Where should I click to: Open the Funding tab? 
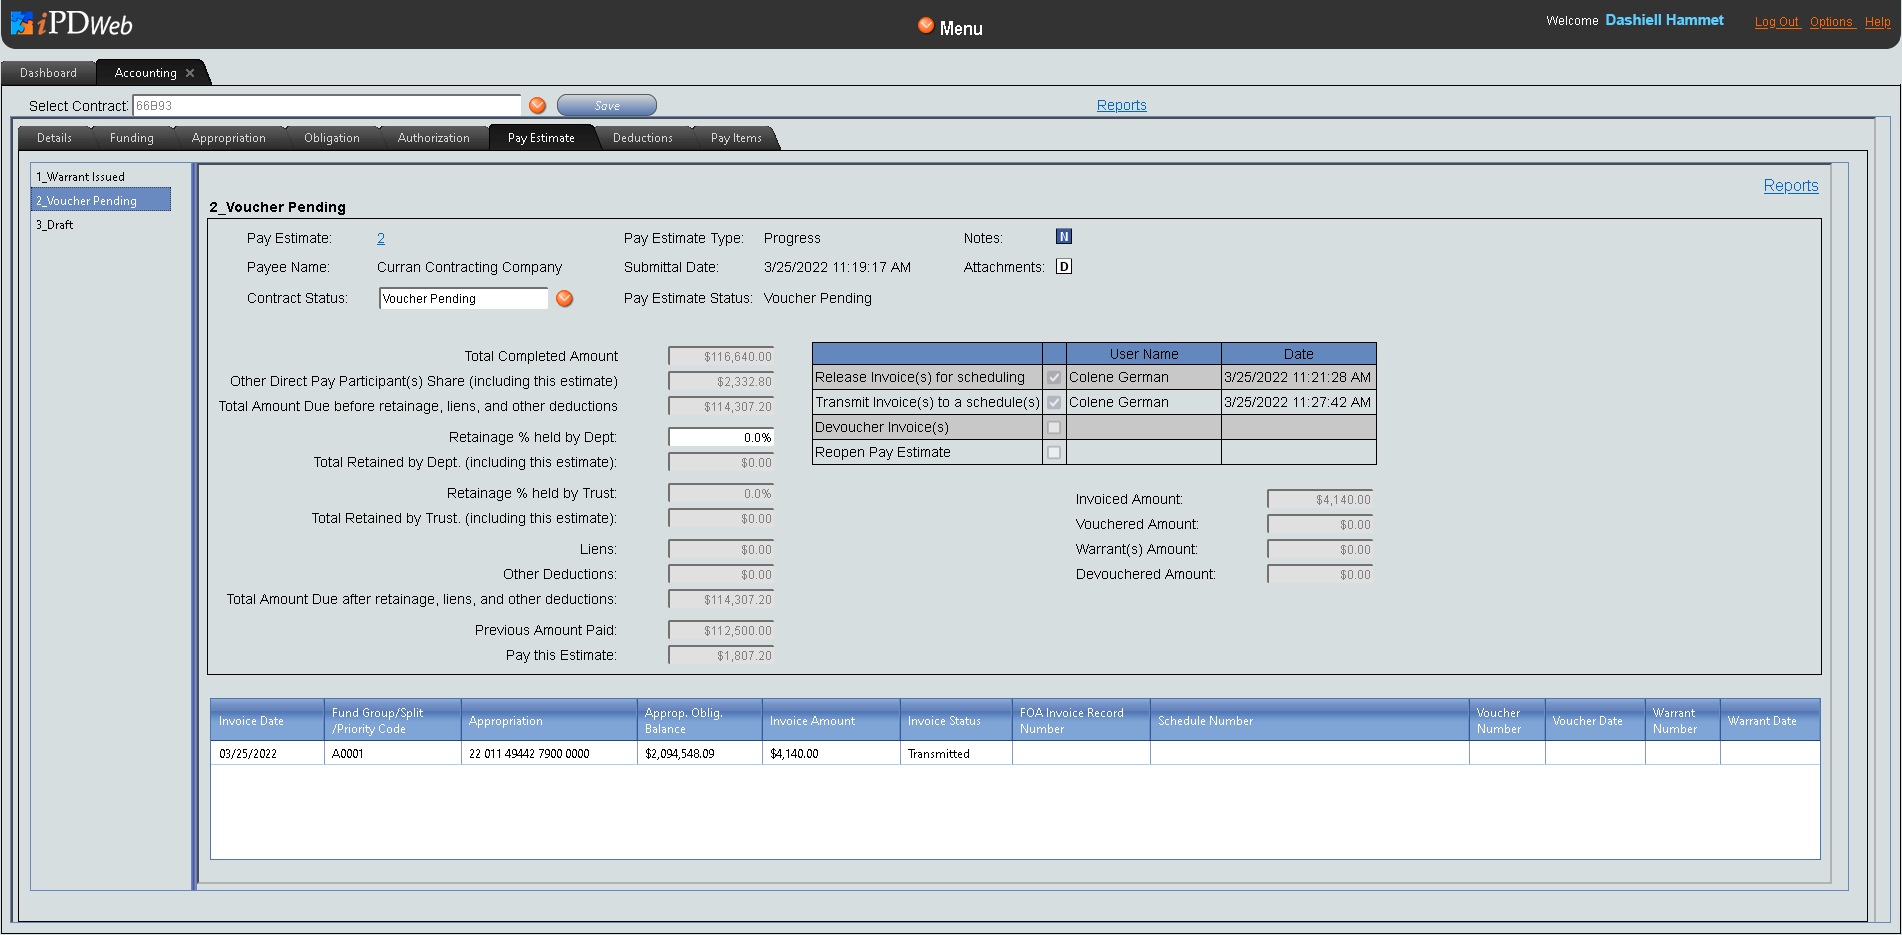click(131, 138)
